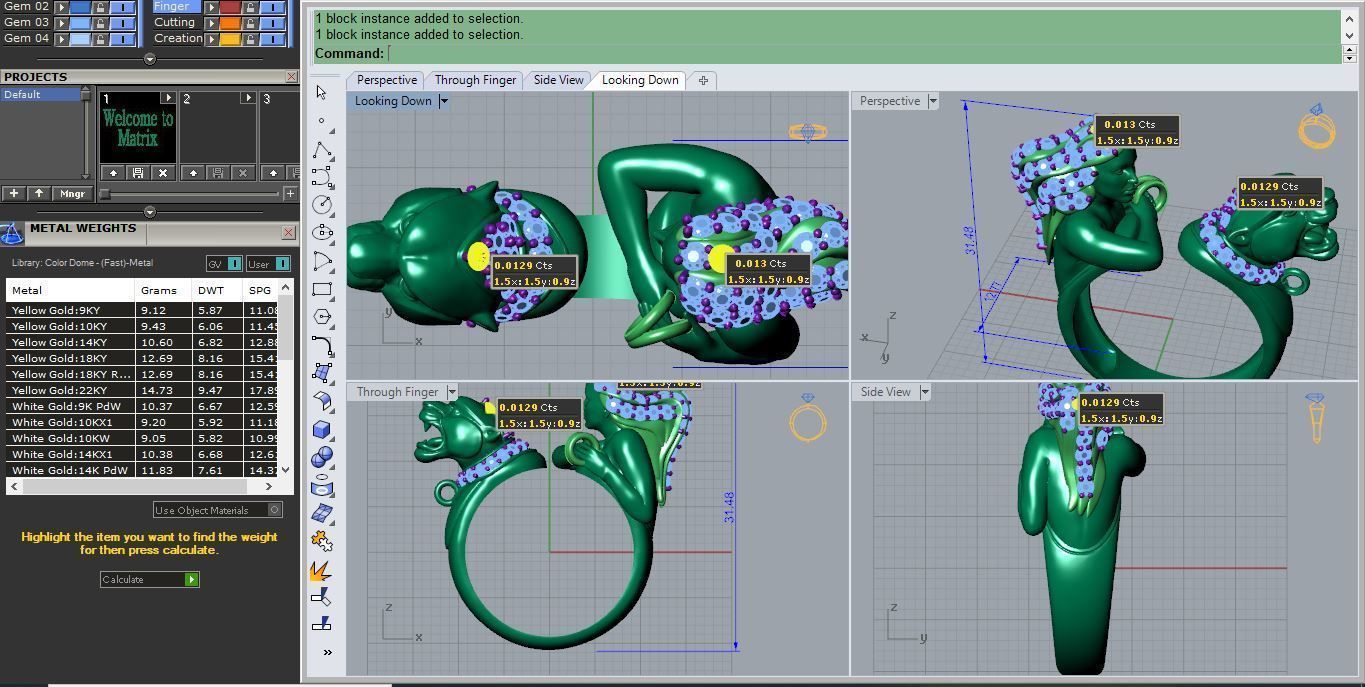Select the solid Box tool
1365x687 pixels.
pos(322,429)
